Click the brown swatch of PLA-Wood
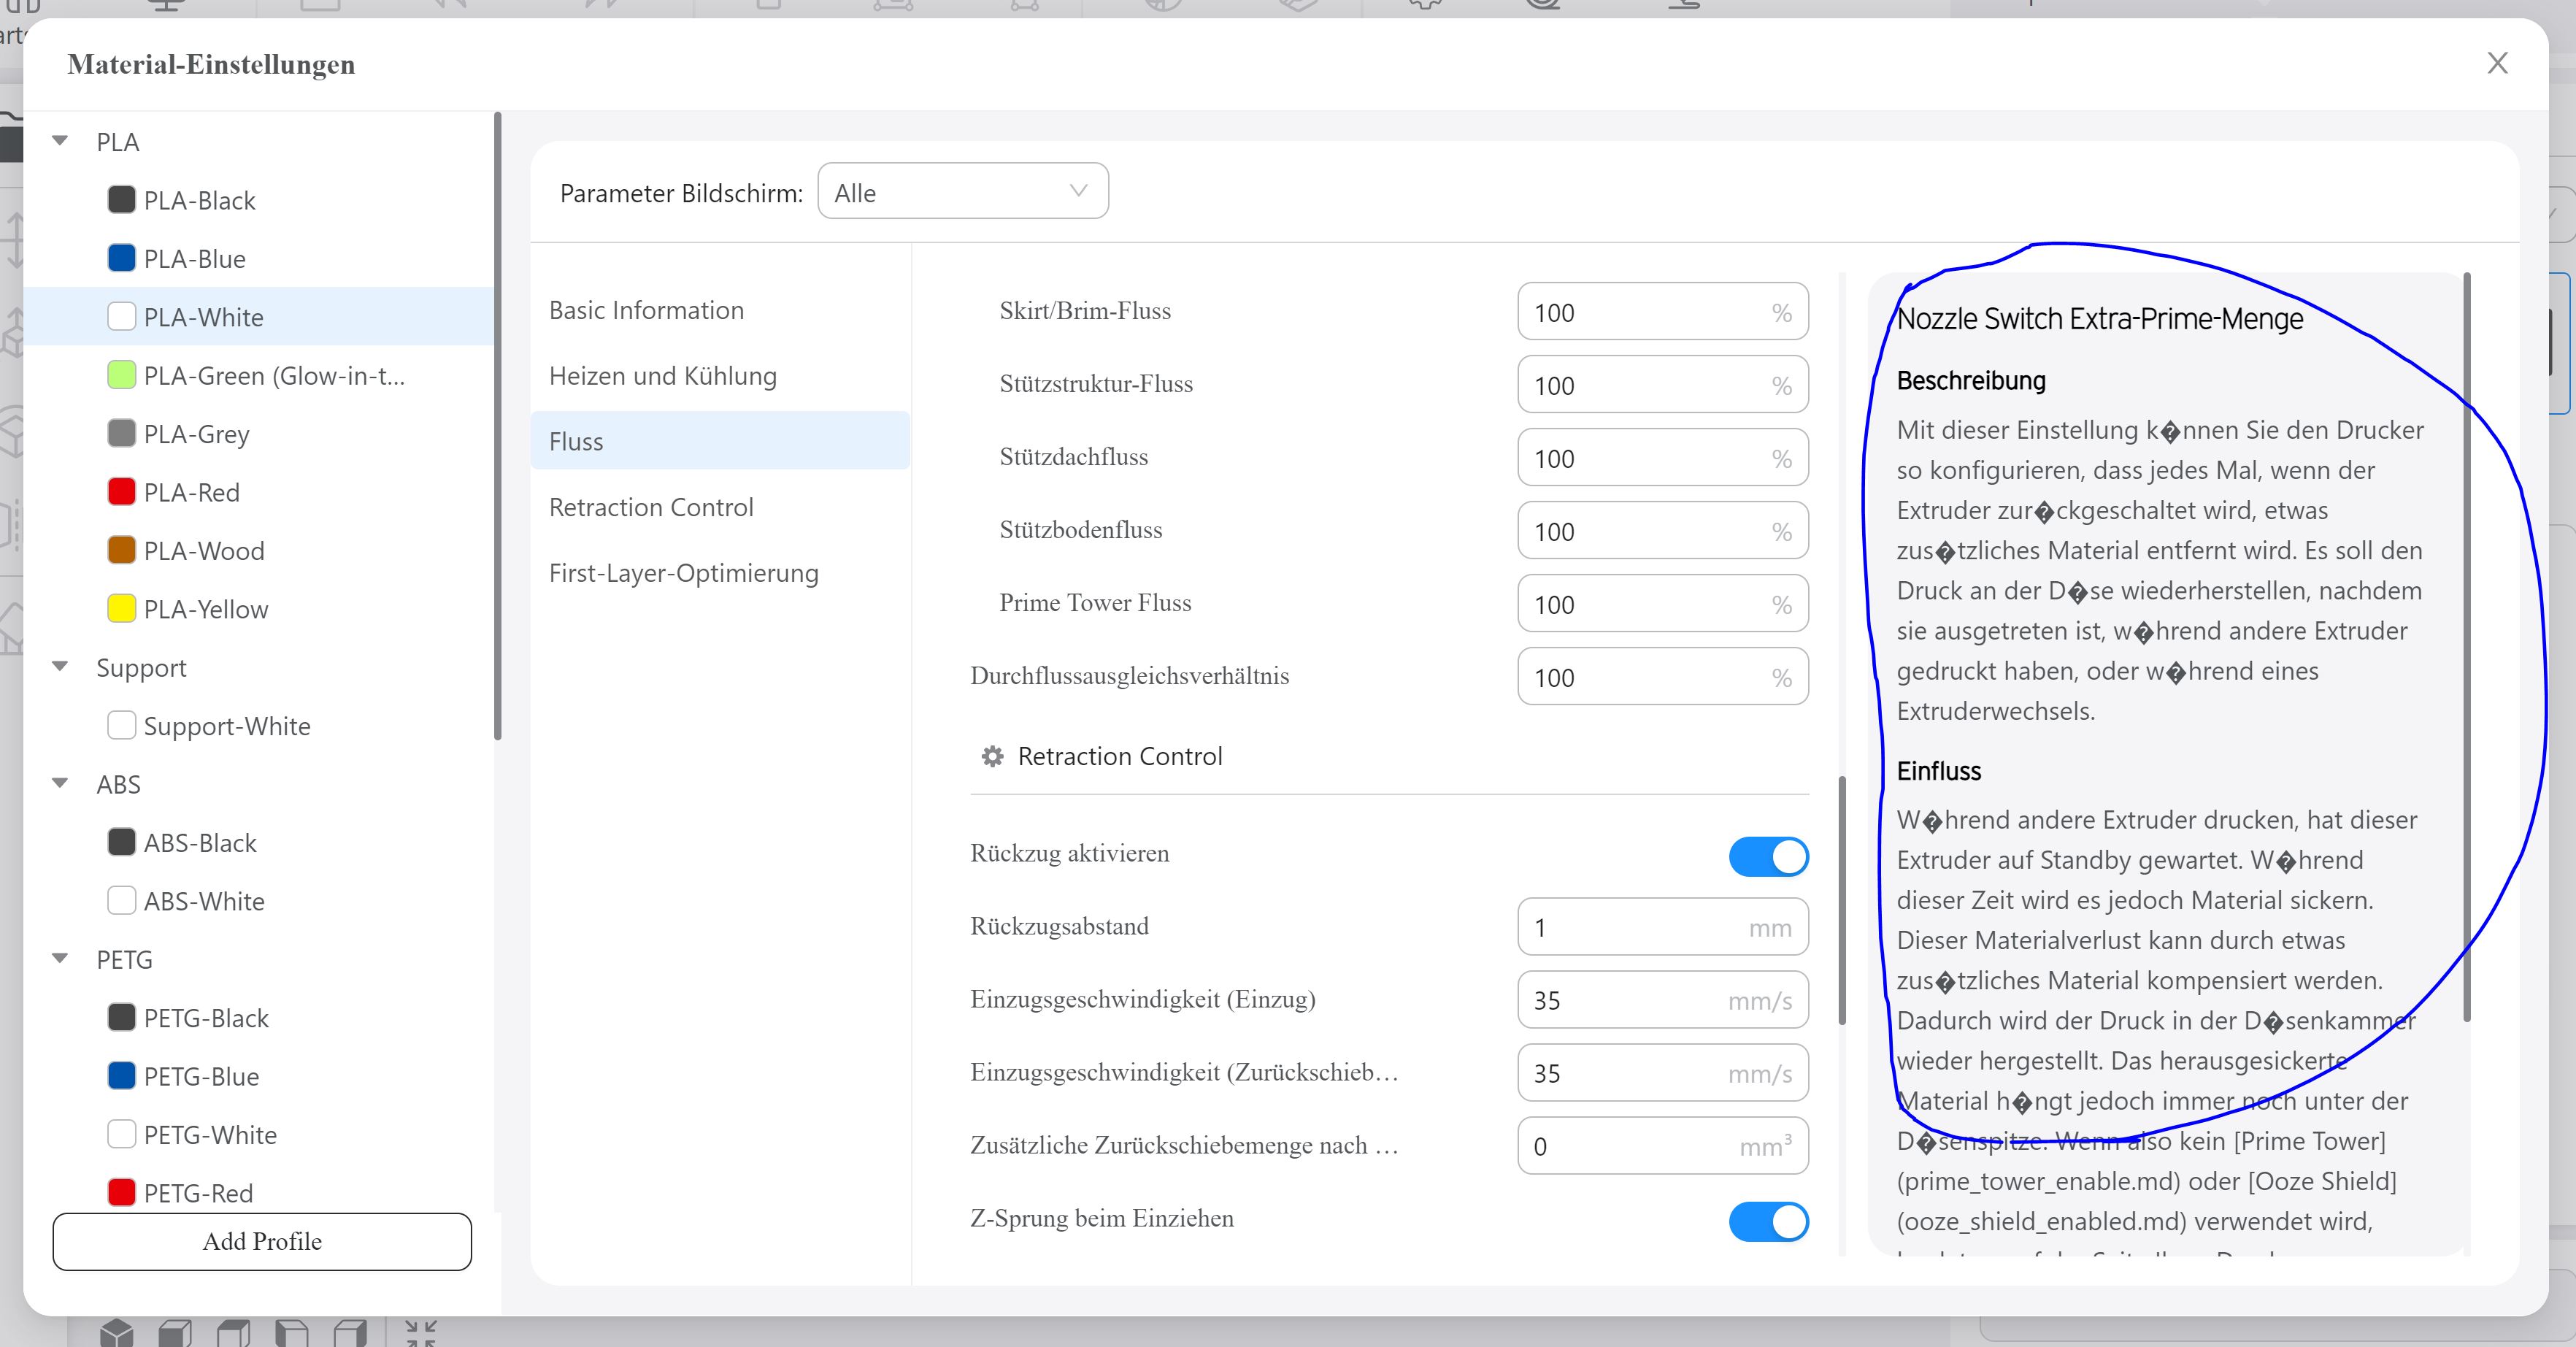The image size is (2576, 1347). (121, 550)
